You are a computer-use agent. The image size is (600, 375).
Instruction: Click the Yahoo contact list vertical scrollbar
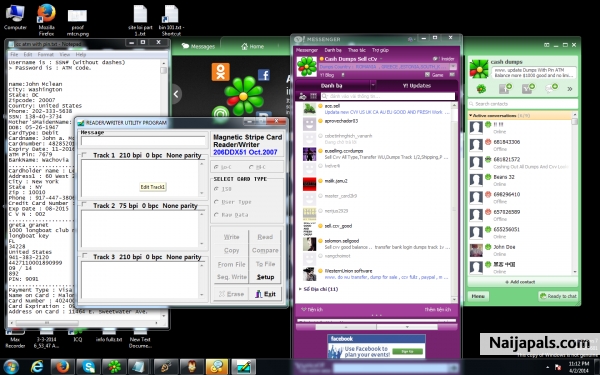click(455, 202)
